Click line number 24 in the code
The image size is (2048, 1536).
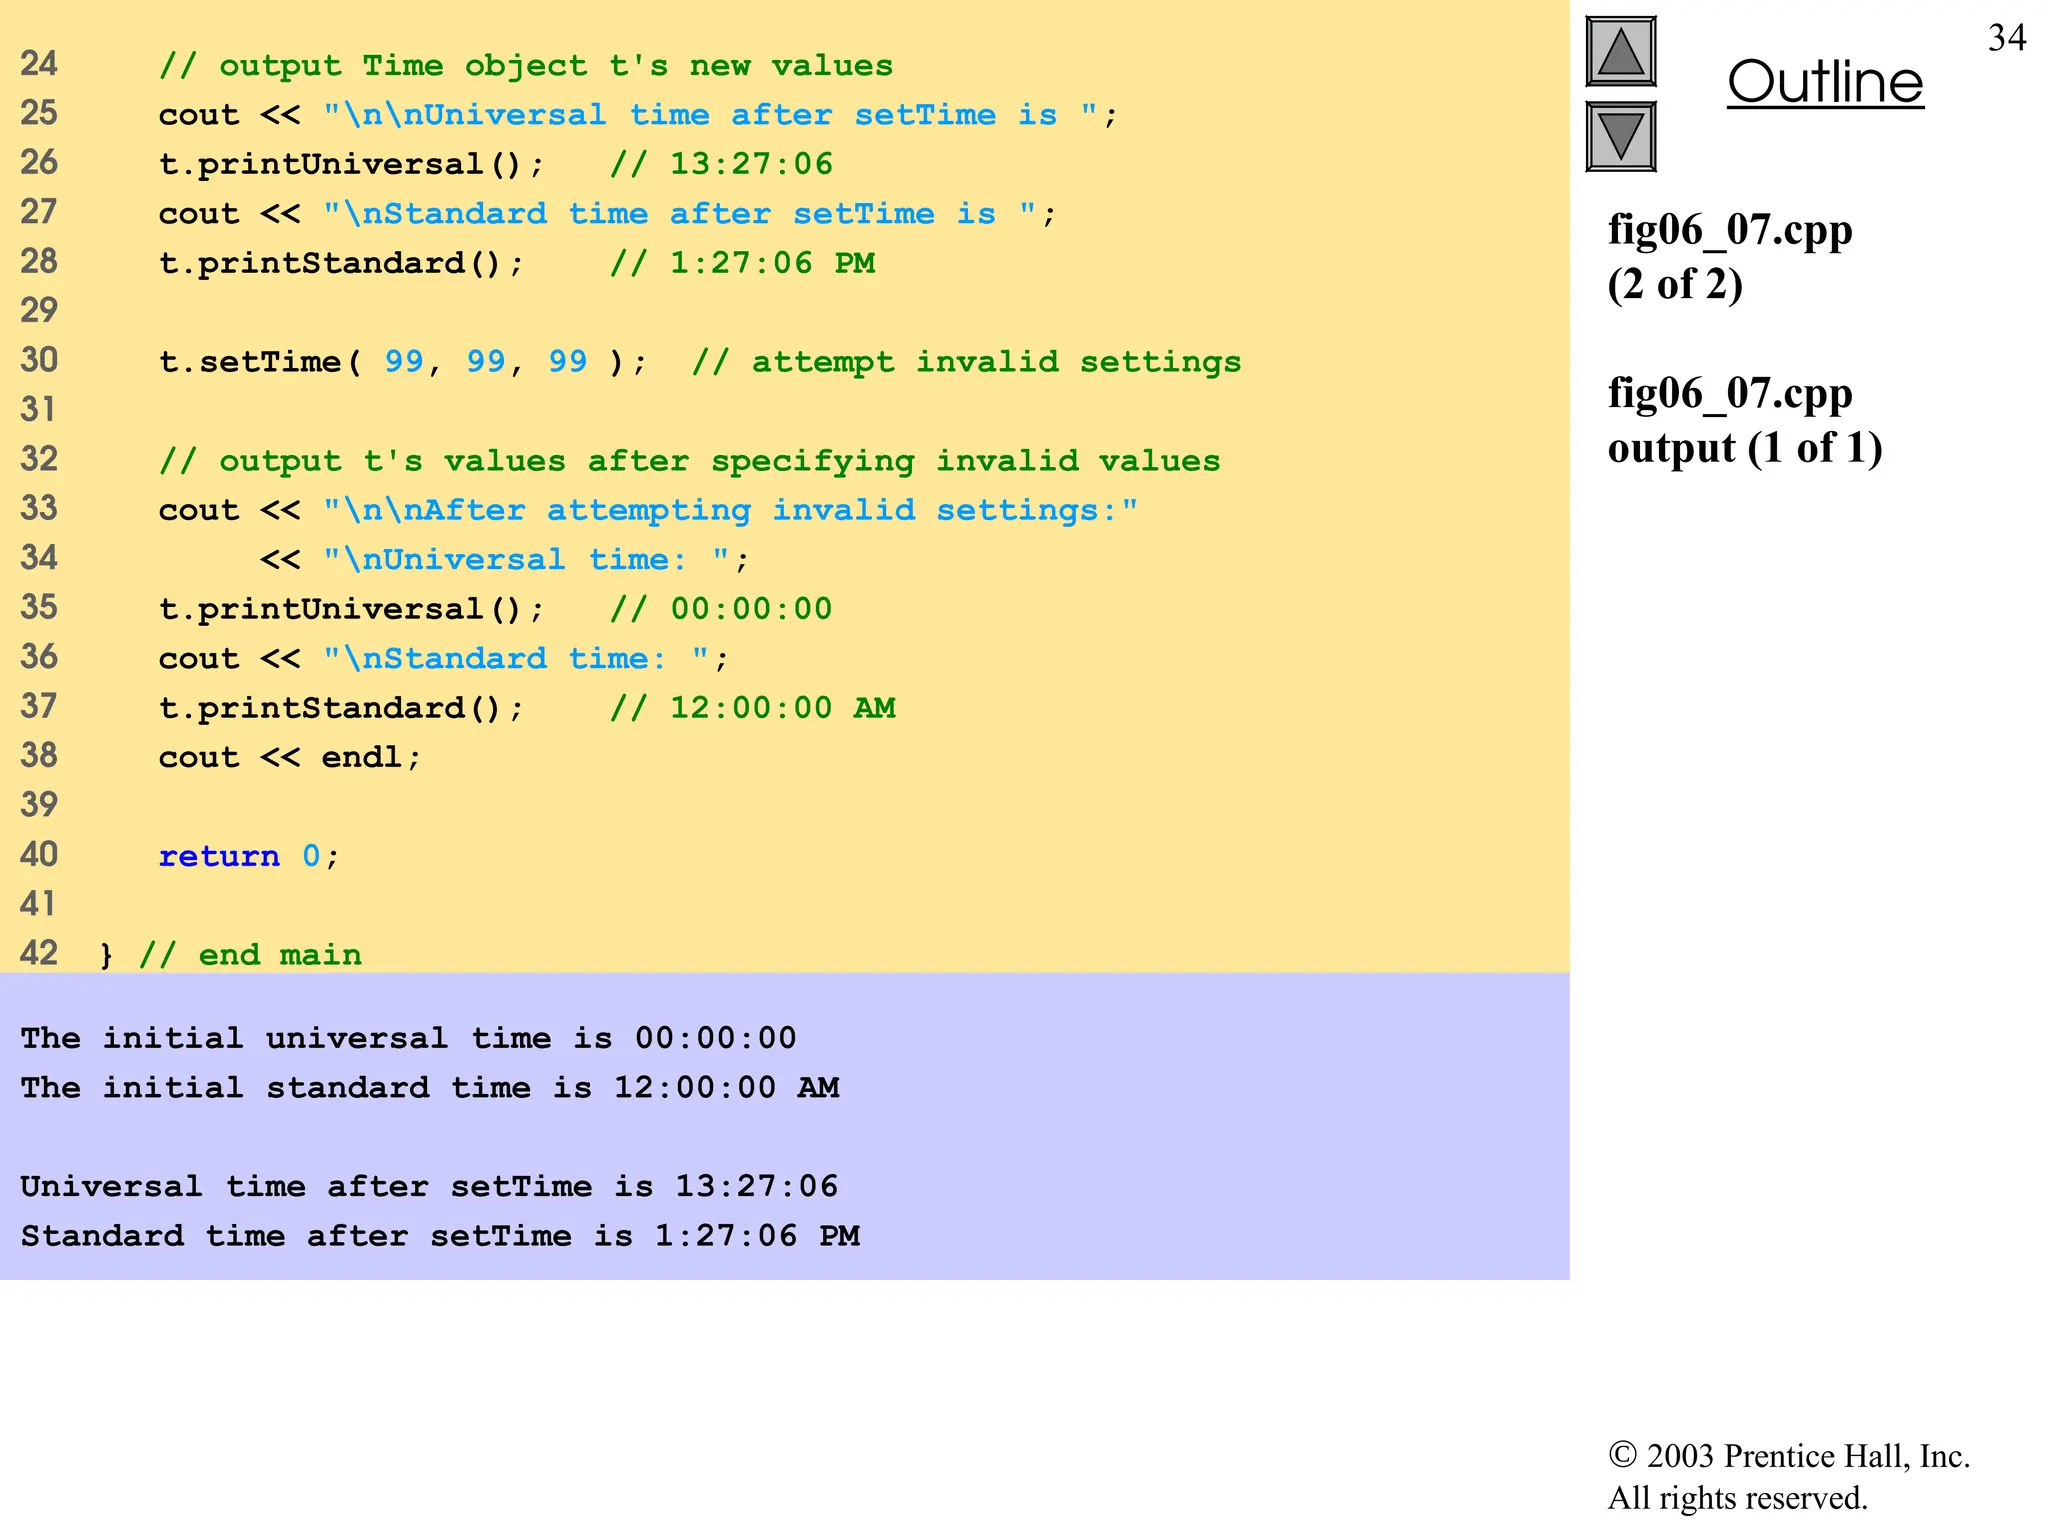(39, 64)
